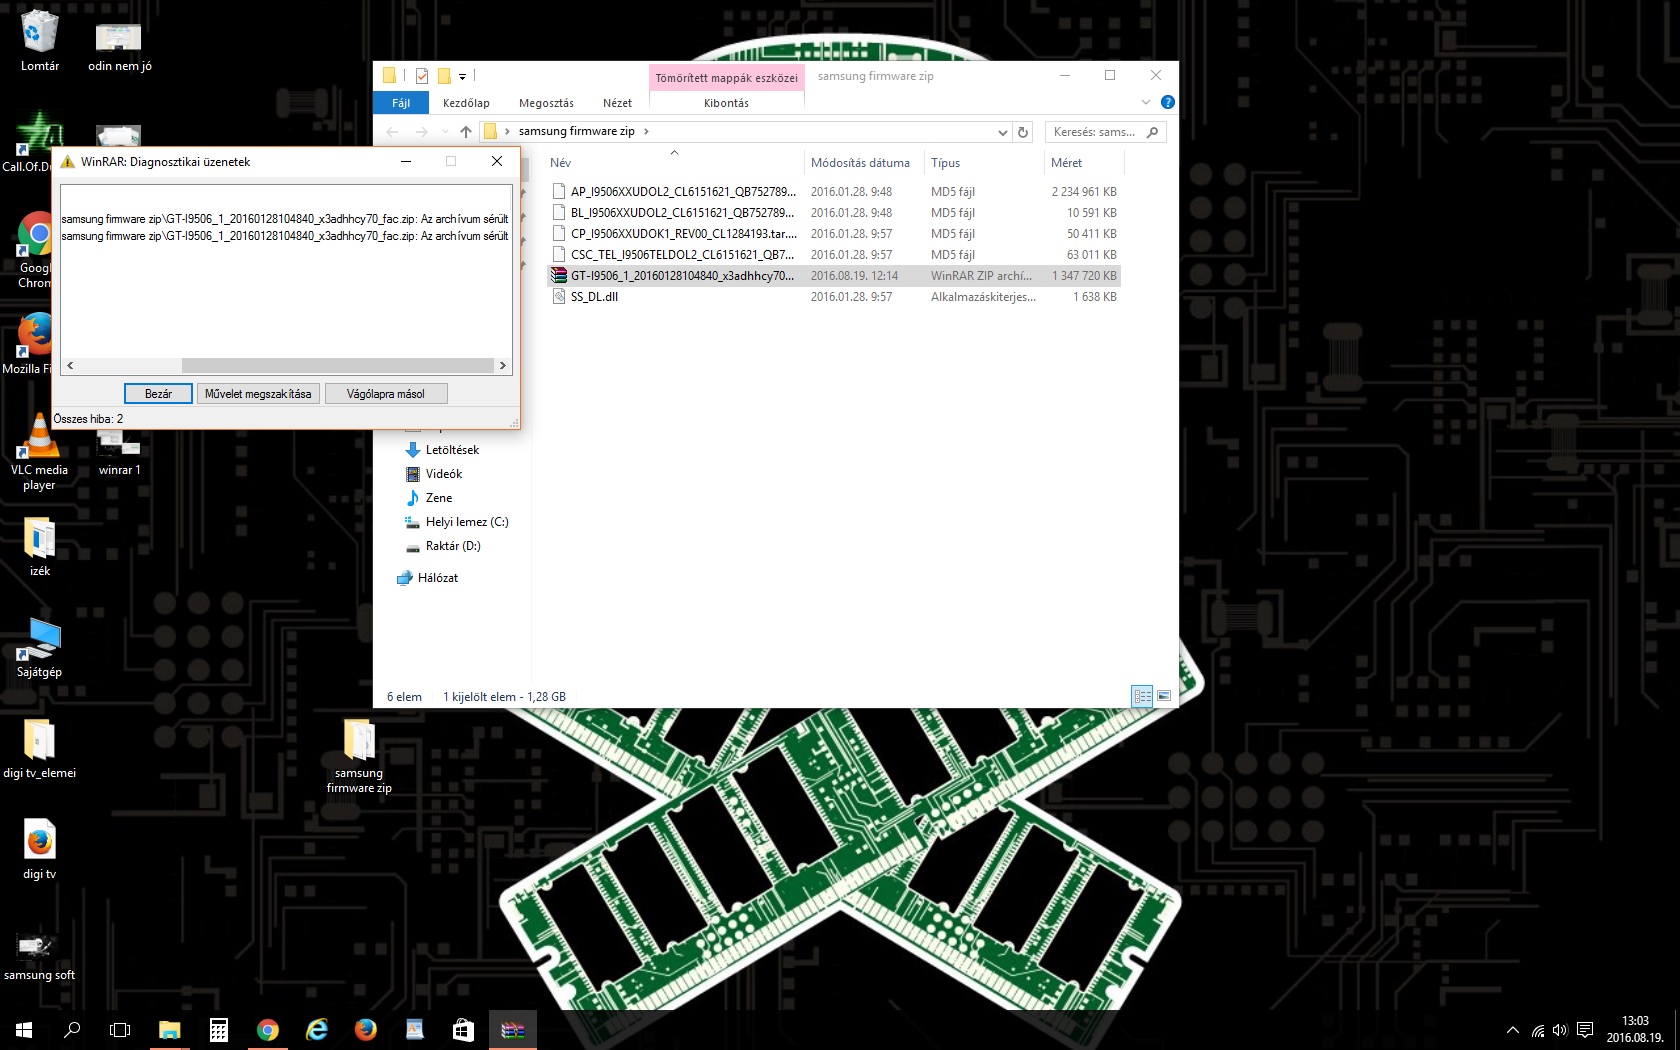Show hidden system tray icons
The image size is (1680, 1050).
click(1513, 1030)
